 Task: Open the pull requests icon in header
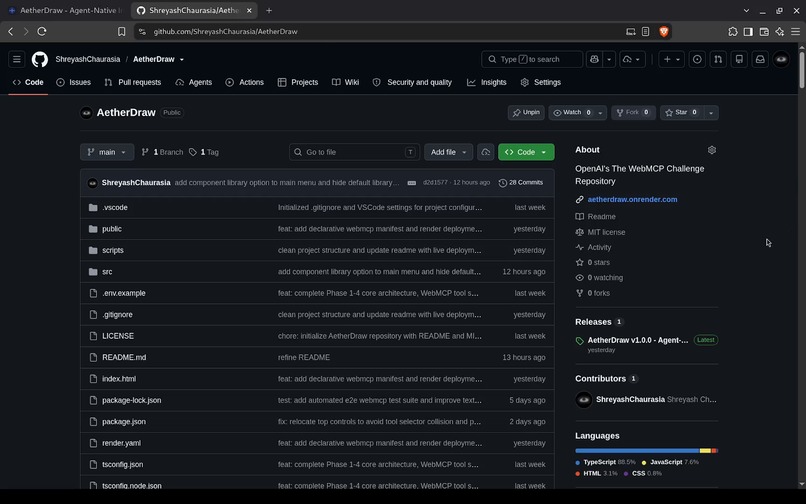click(x=718, y=59)
